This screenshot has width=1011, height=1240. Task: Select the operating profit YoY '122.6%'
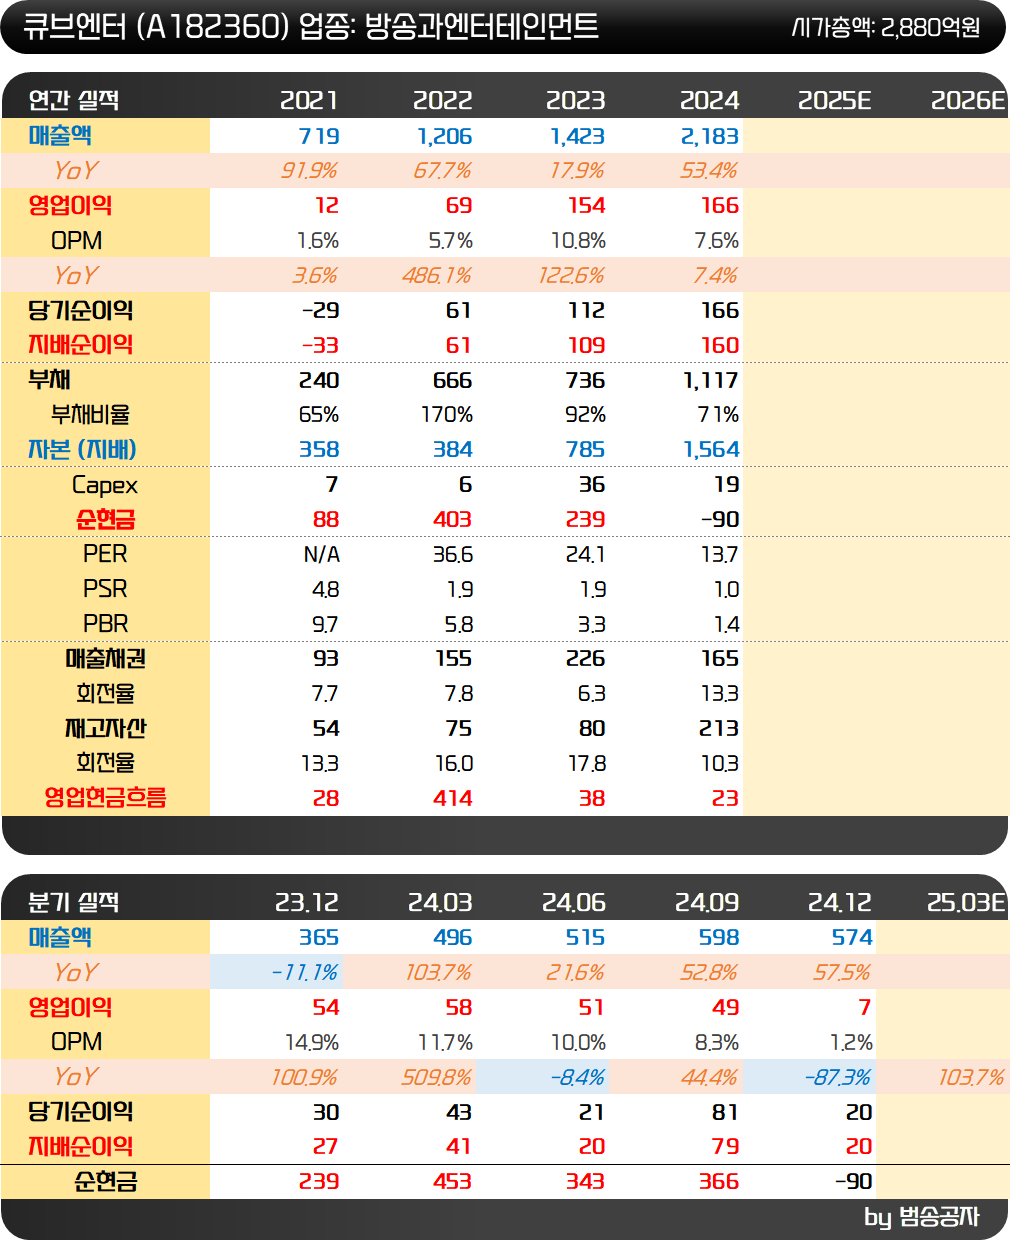(571, 275)
